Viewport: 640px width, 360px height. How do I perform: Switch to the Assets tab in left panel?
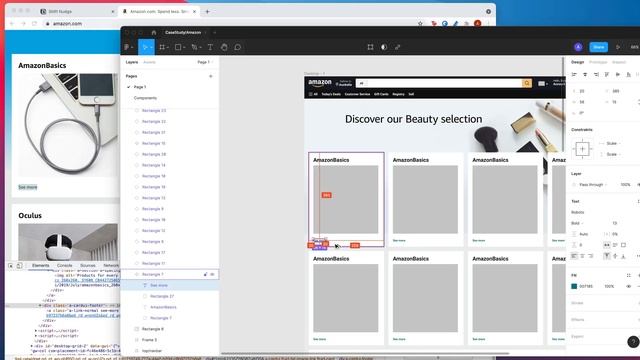point(149,62)
